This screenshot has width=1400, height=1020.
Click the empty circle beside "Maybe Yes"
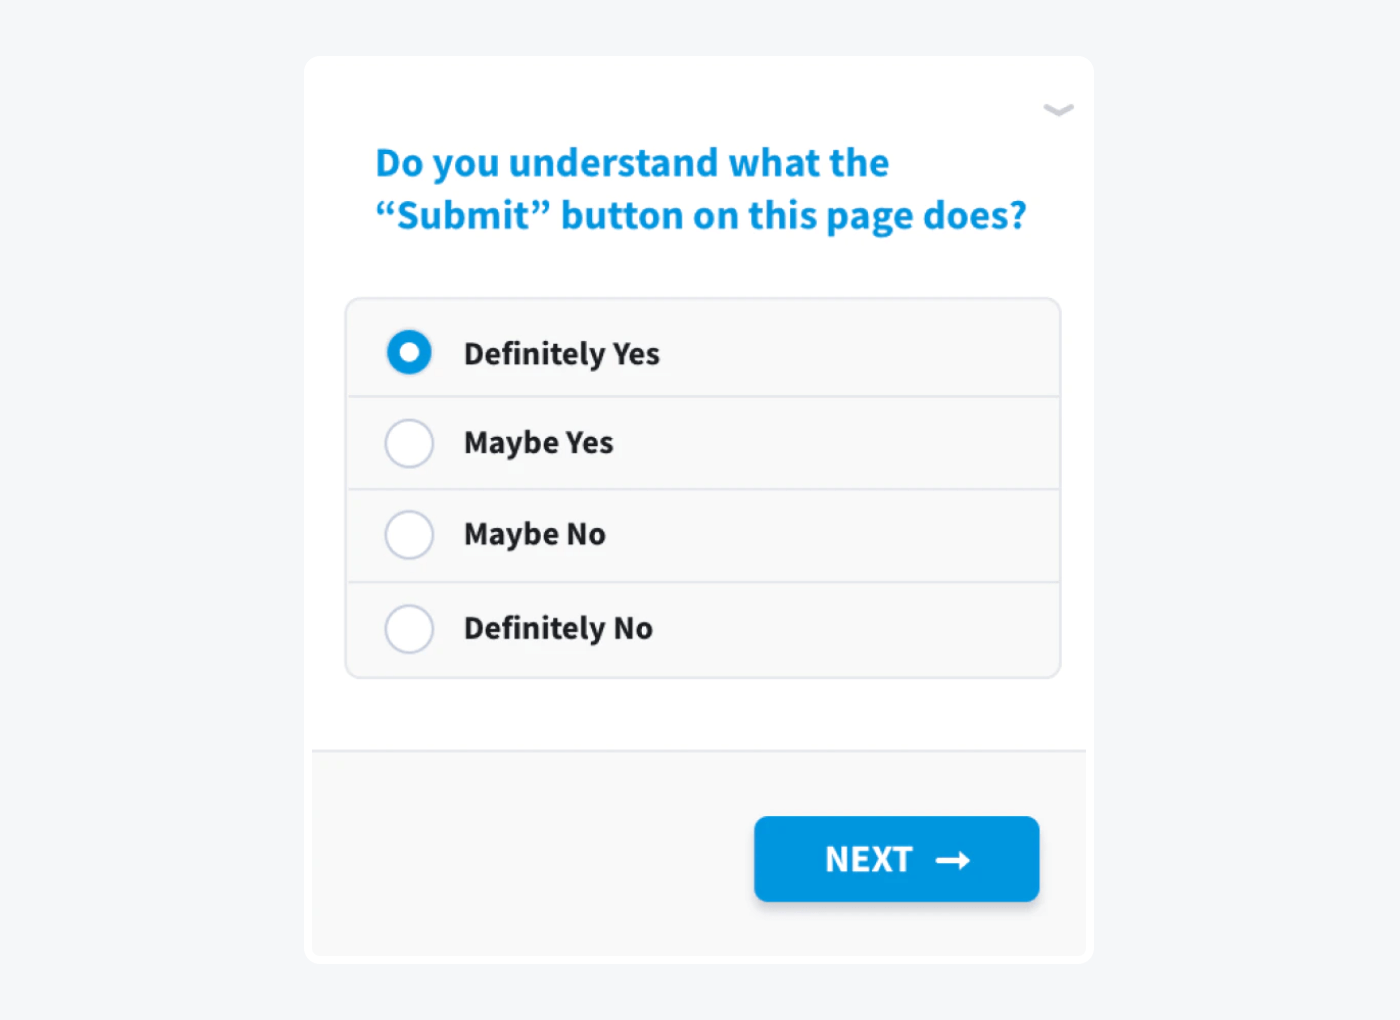(409, 443)
